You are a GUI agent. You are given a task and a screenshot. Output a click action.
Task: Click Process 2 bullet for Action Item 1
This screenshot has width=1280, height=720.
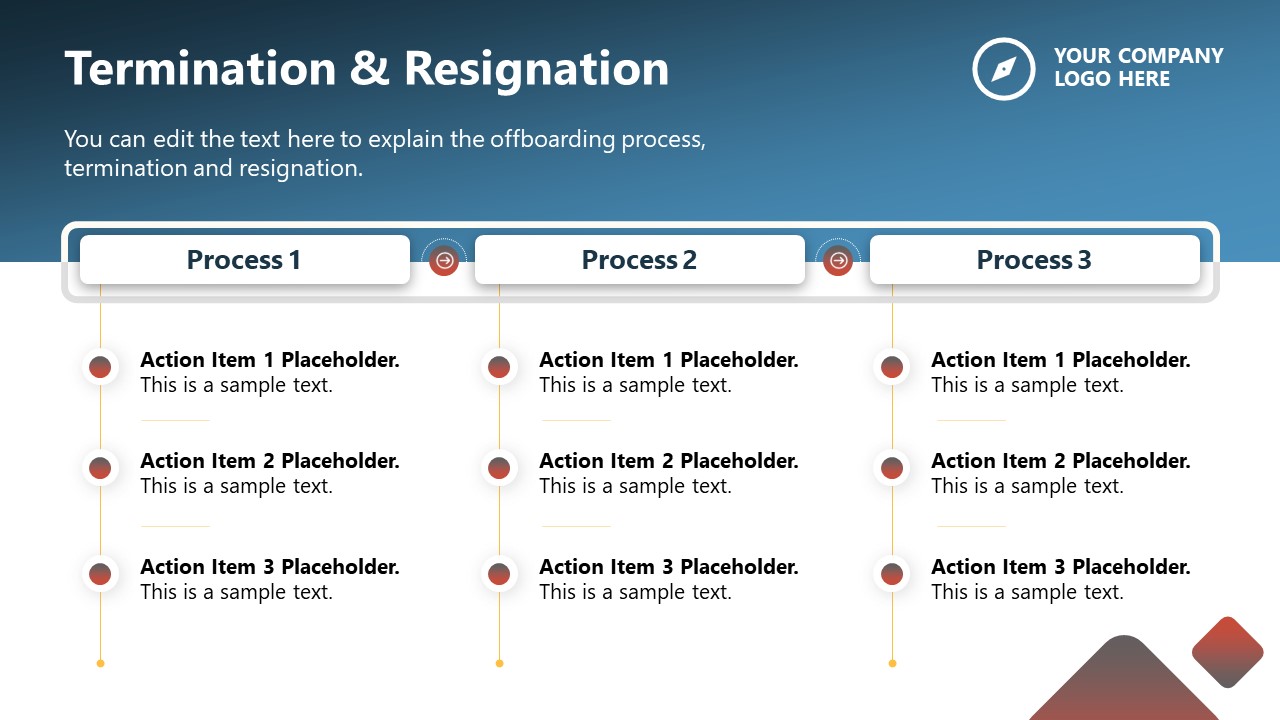pyautogui.click(x=499, y=367)
